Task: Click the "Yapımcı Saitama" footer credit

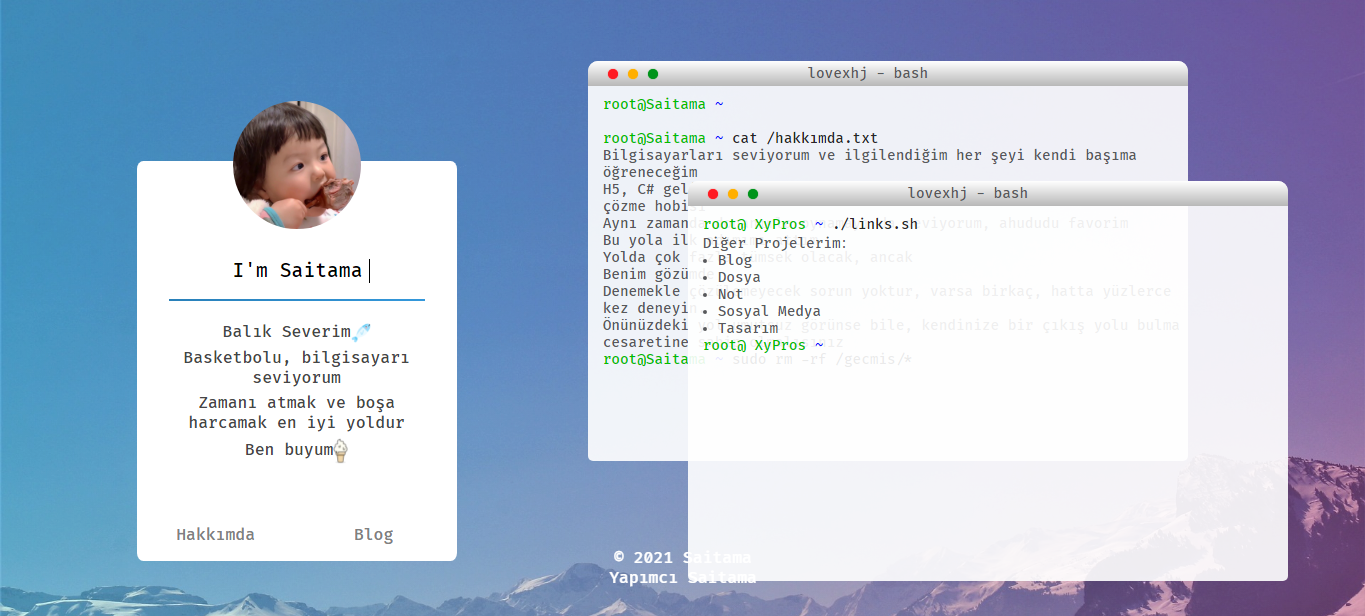Action: coord(682,577)
